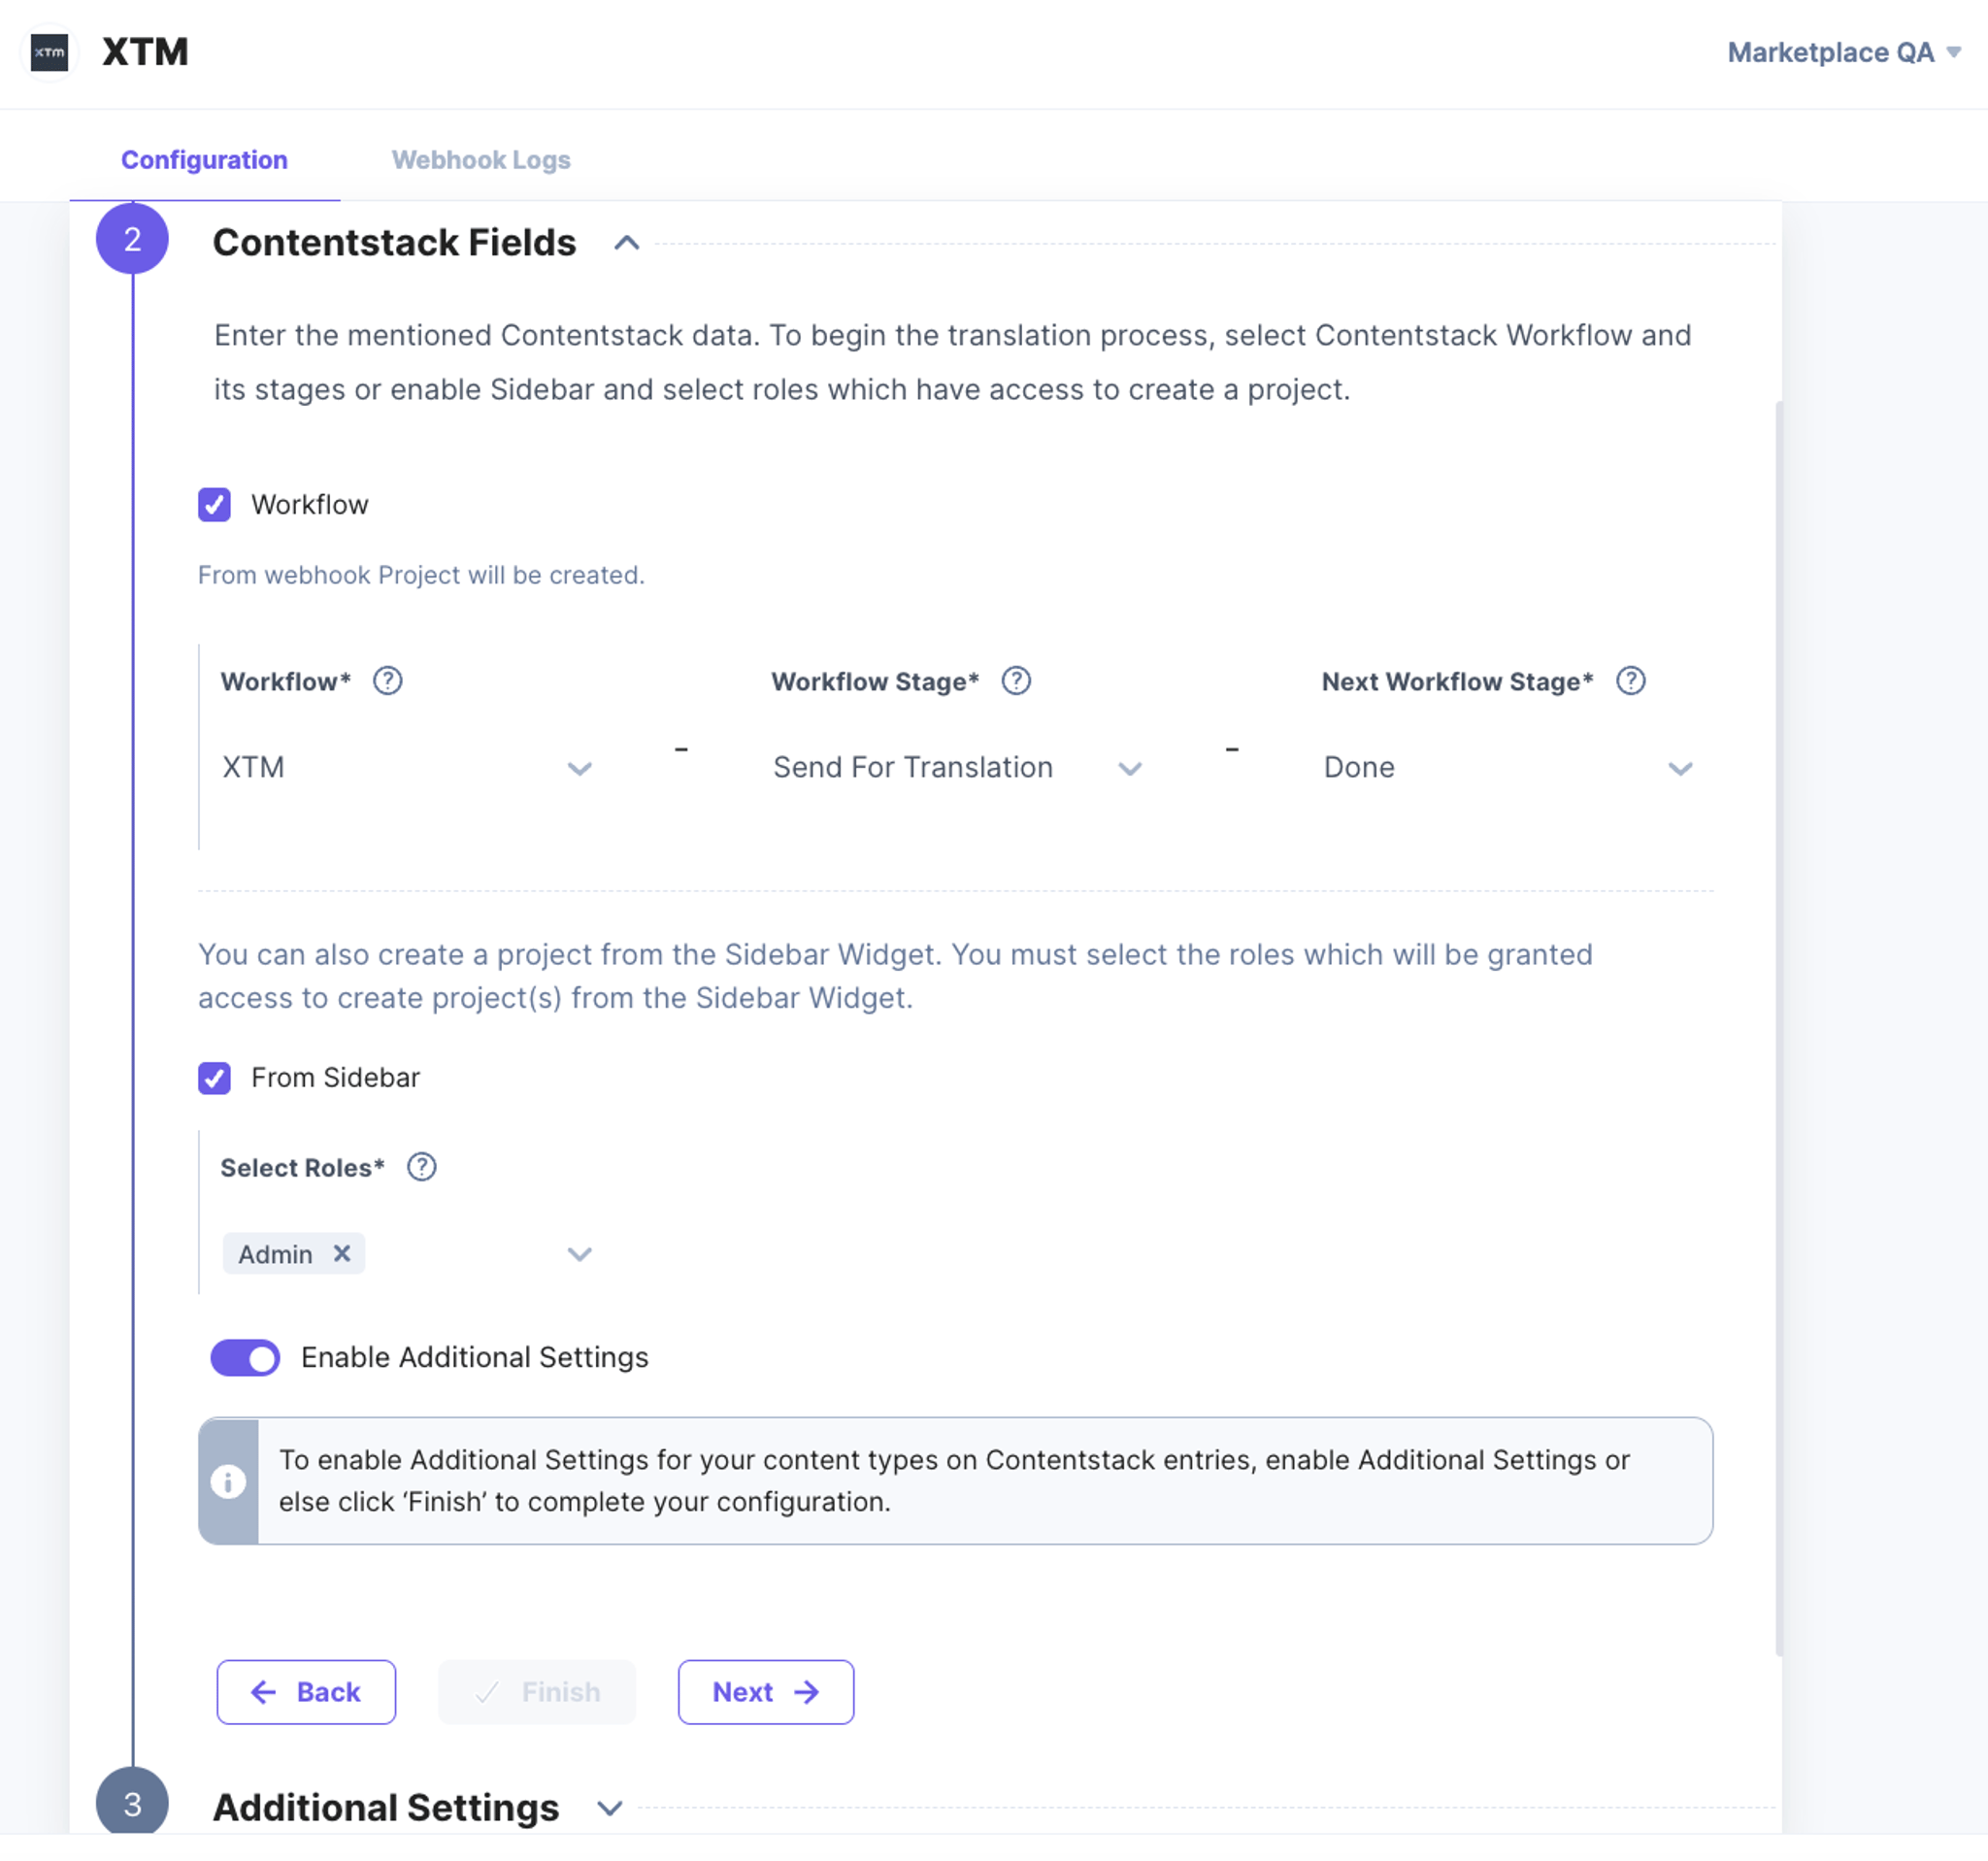The image size is (1988, 1861).
Task: Click the 'Select Roles*' field label
Action: (x=302, y=1168)
